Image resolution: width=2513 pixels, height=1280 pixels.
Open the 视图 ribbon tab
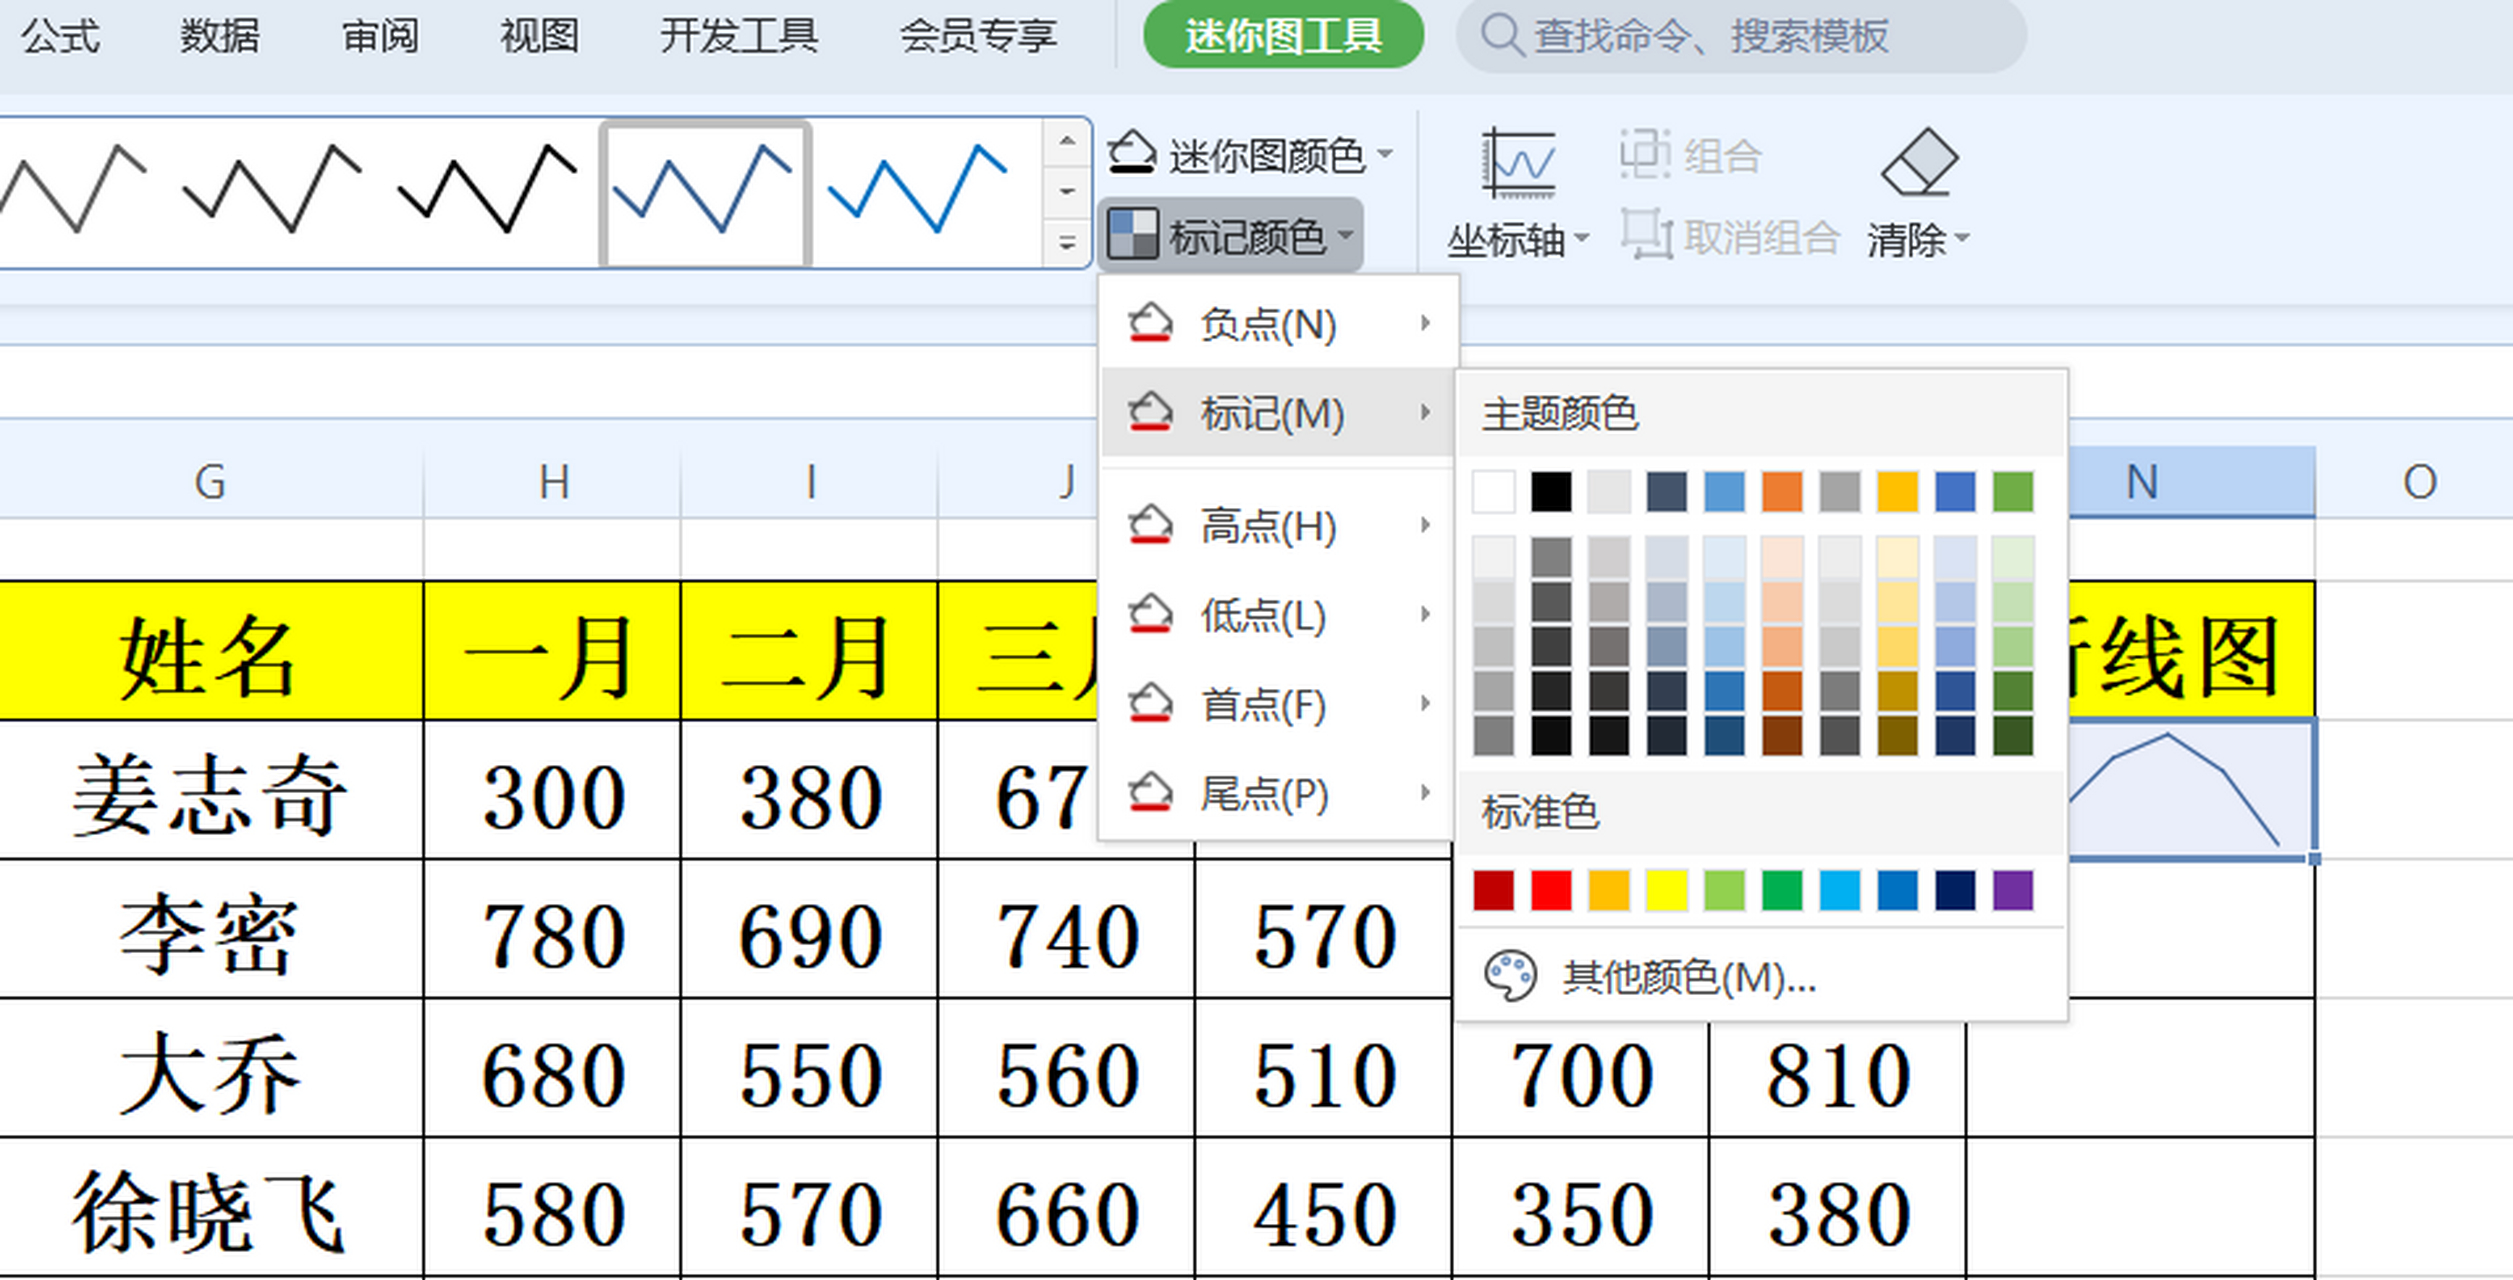point(540,37)
